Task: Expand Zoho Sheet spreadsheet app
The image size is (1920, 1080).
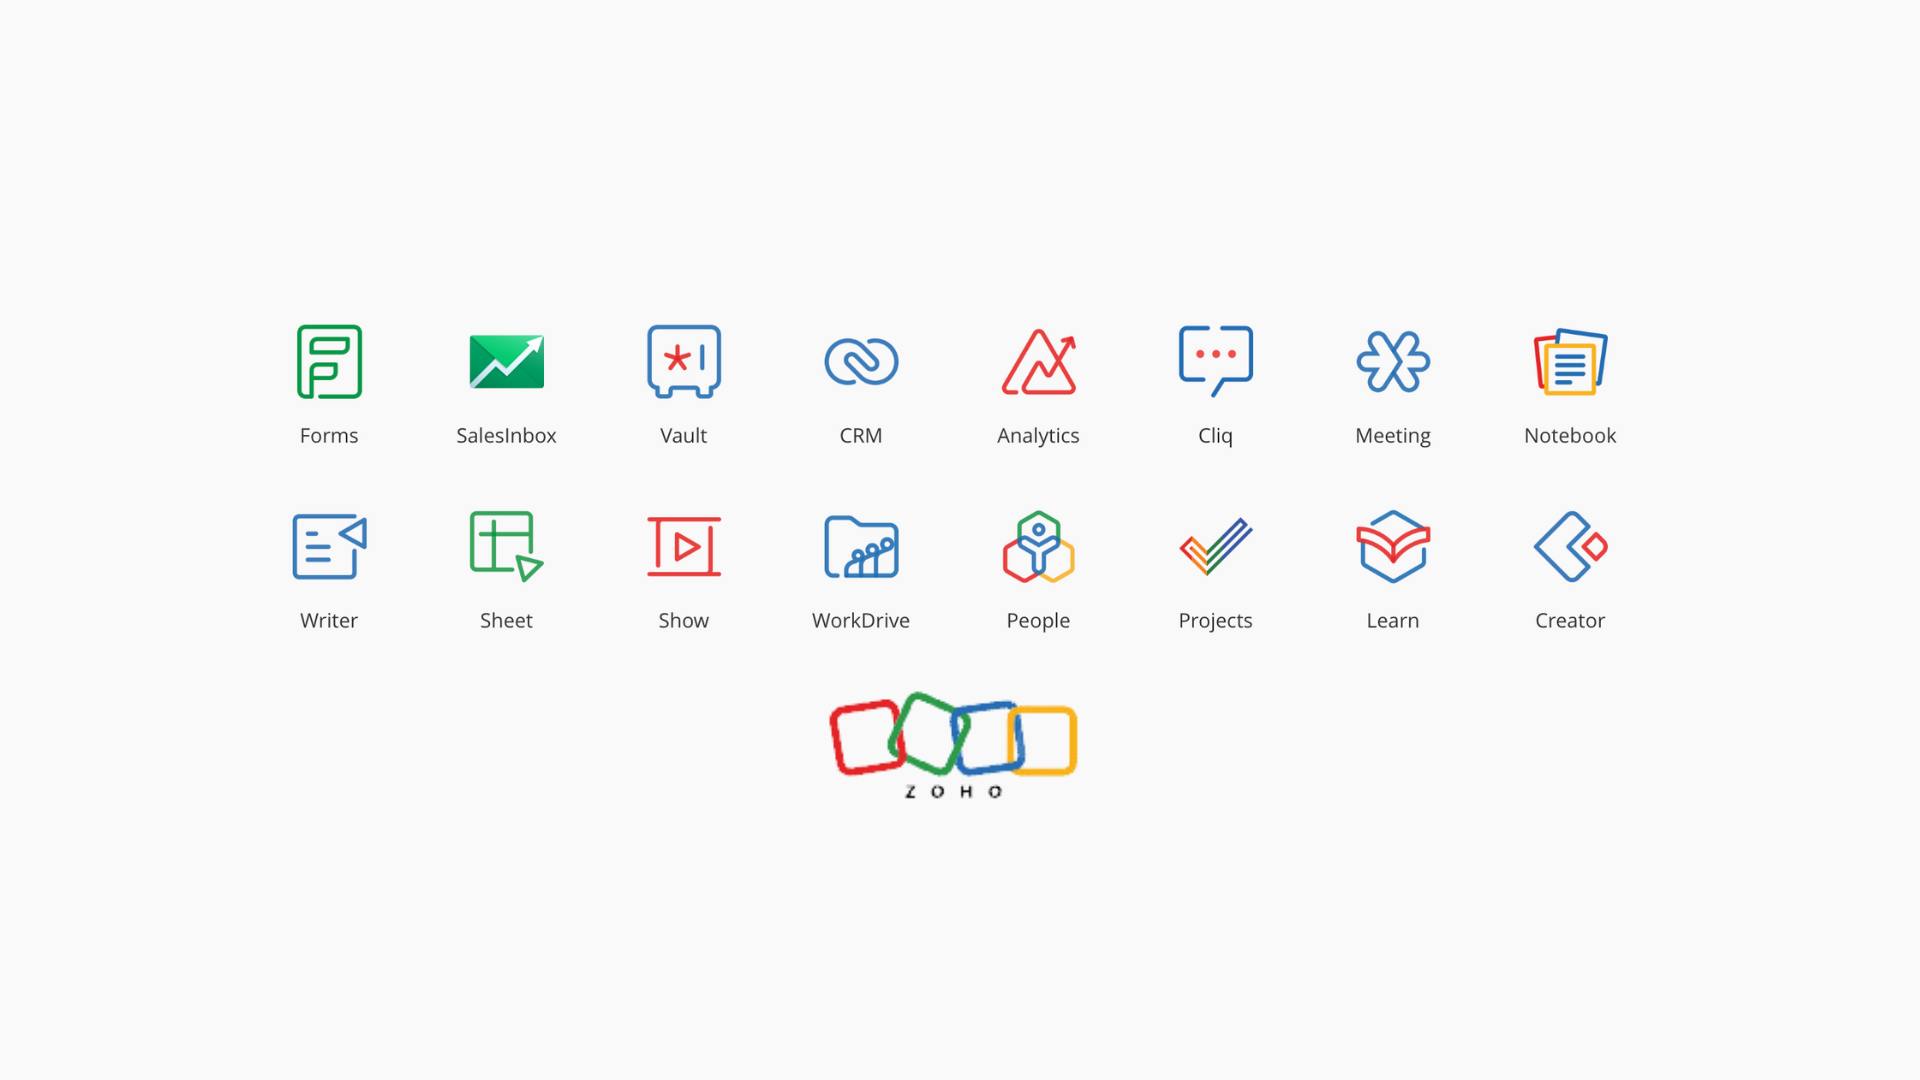Action: click(x=506, y=547)
